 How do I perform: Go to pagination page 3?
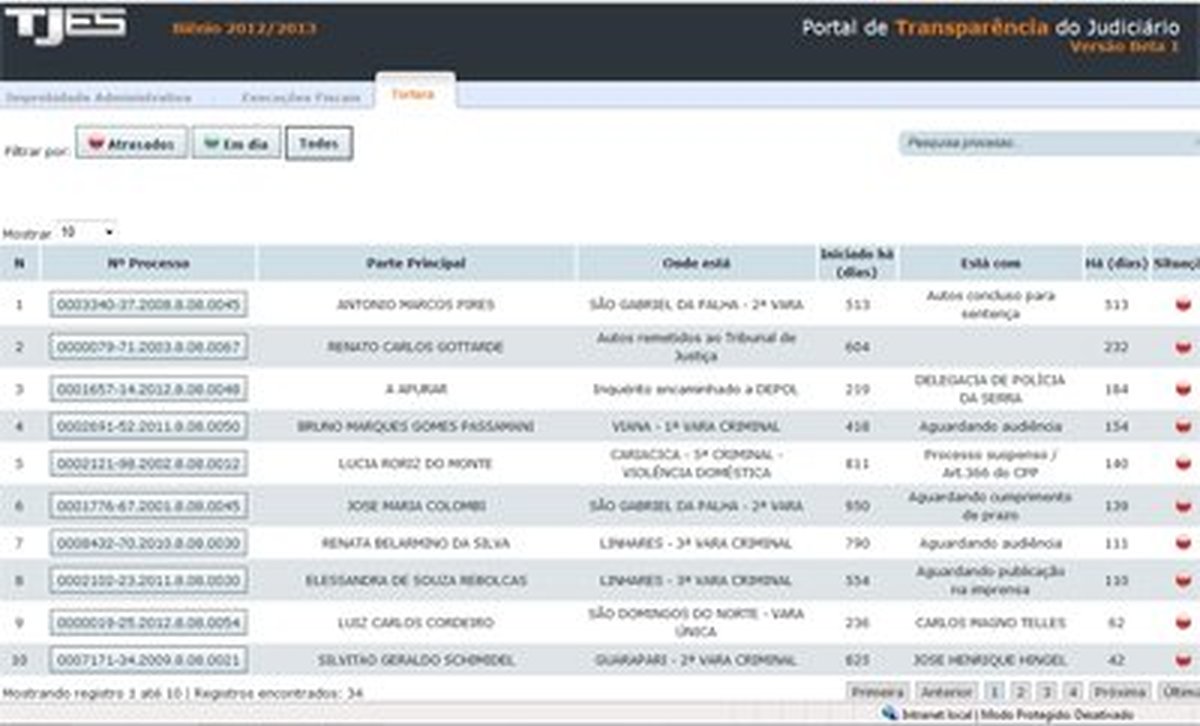click(x=1046, y=692)
